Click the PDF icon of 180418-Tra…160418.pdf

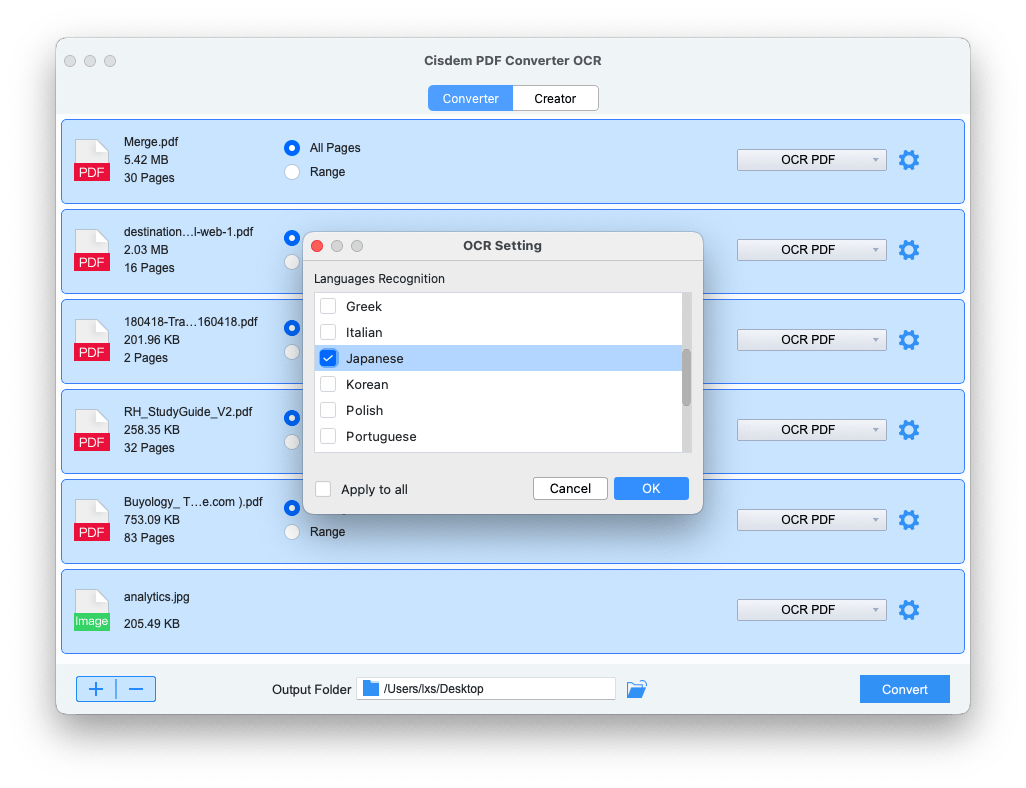point(92,340)
